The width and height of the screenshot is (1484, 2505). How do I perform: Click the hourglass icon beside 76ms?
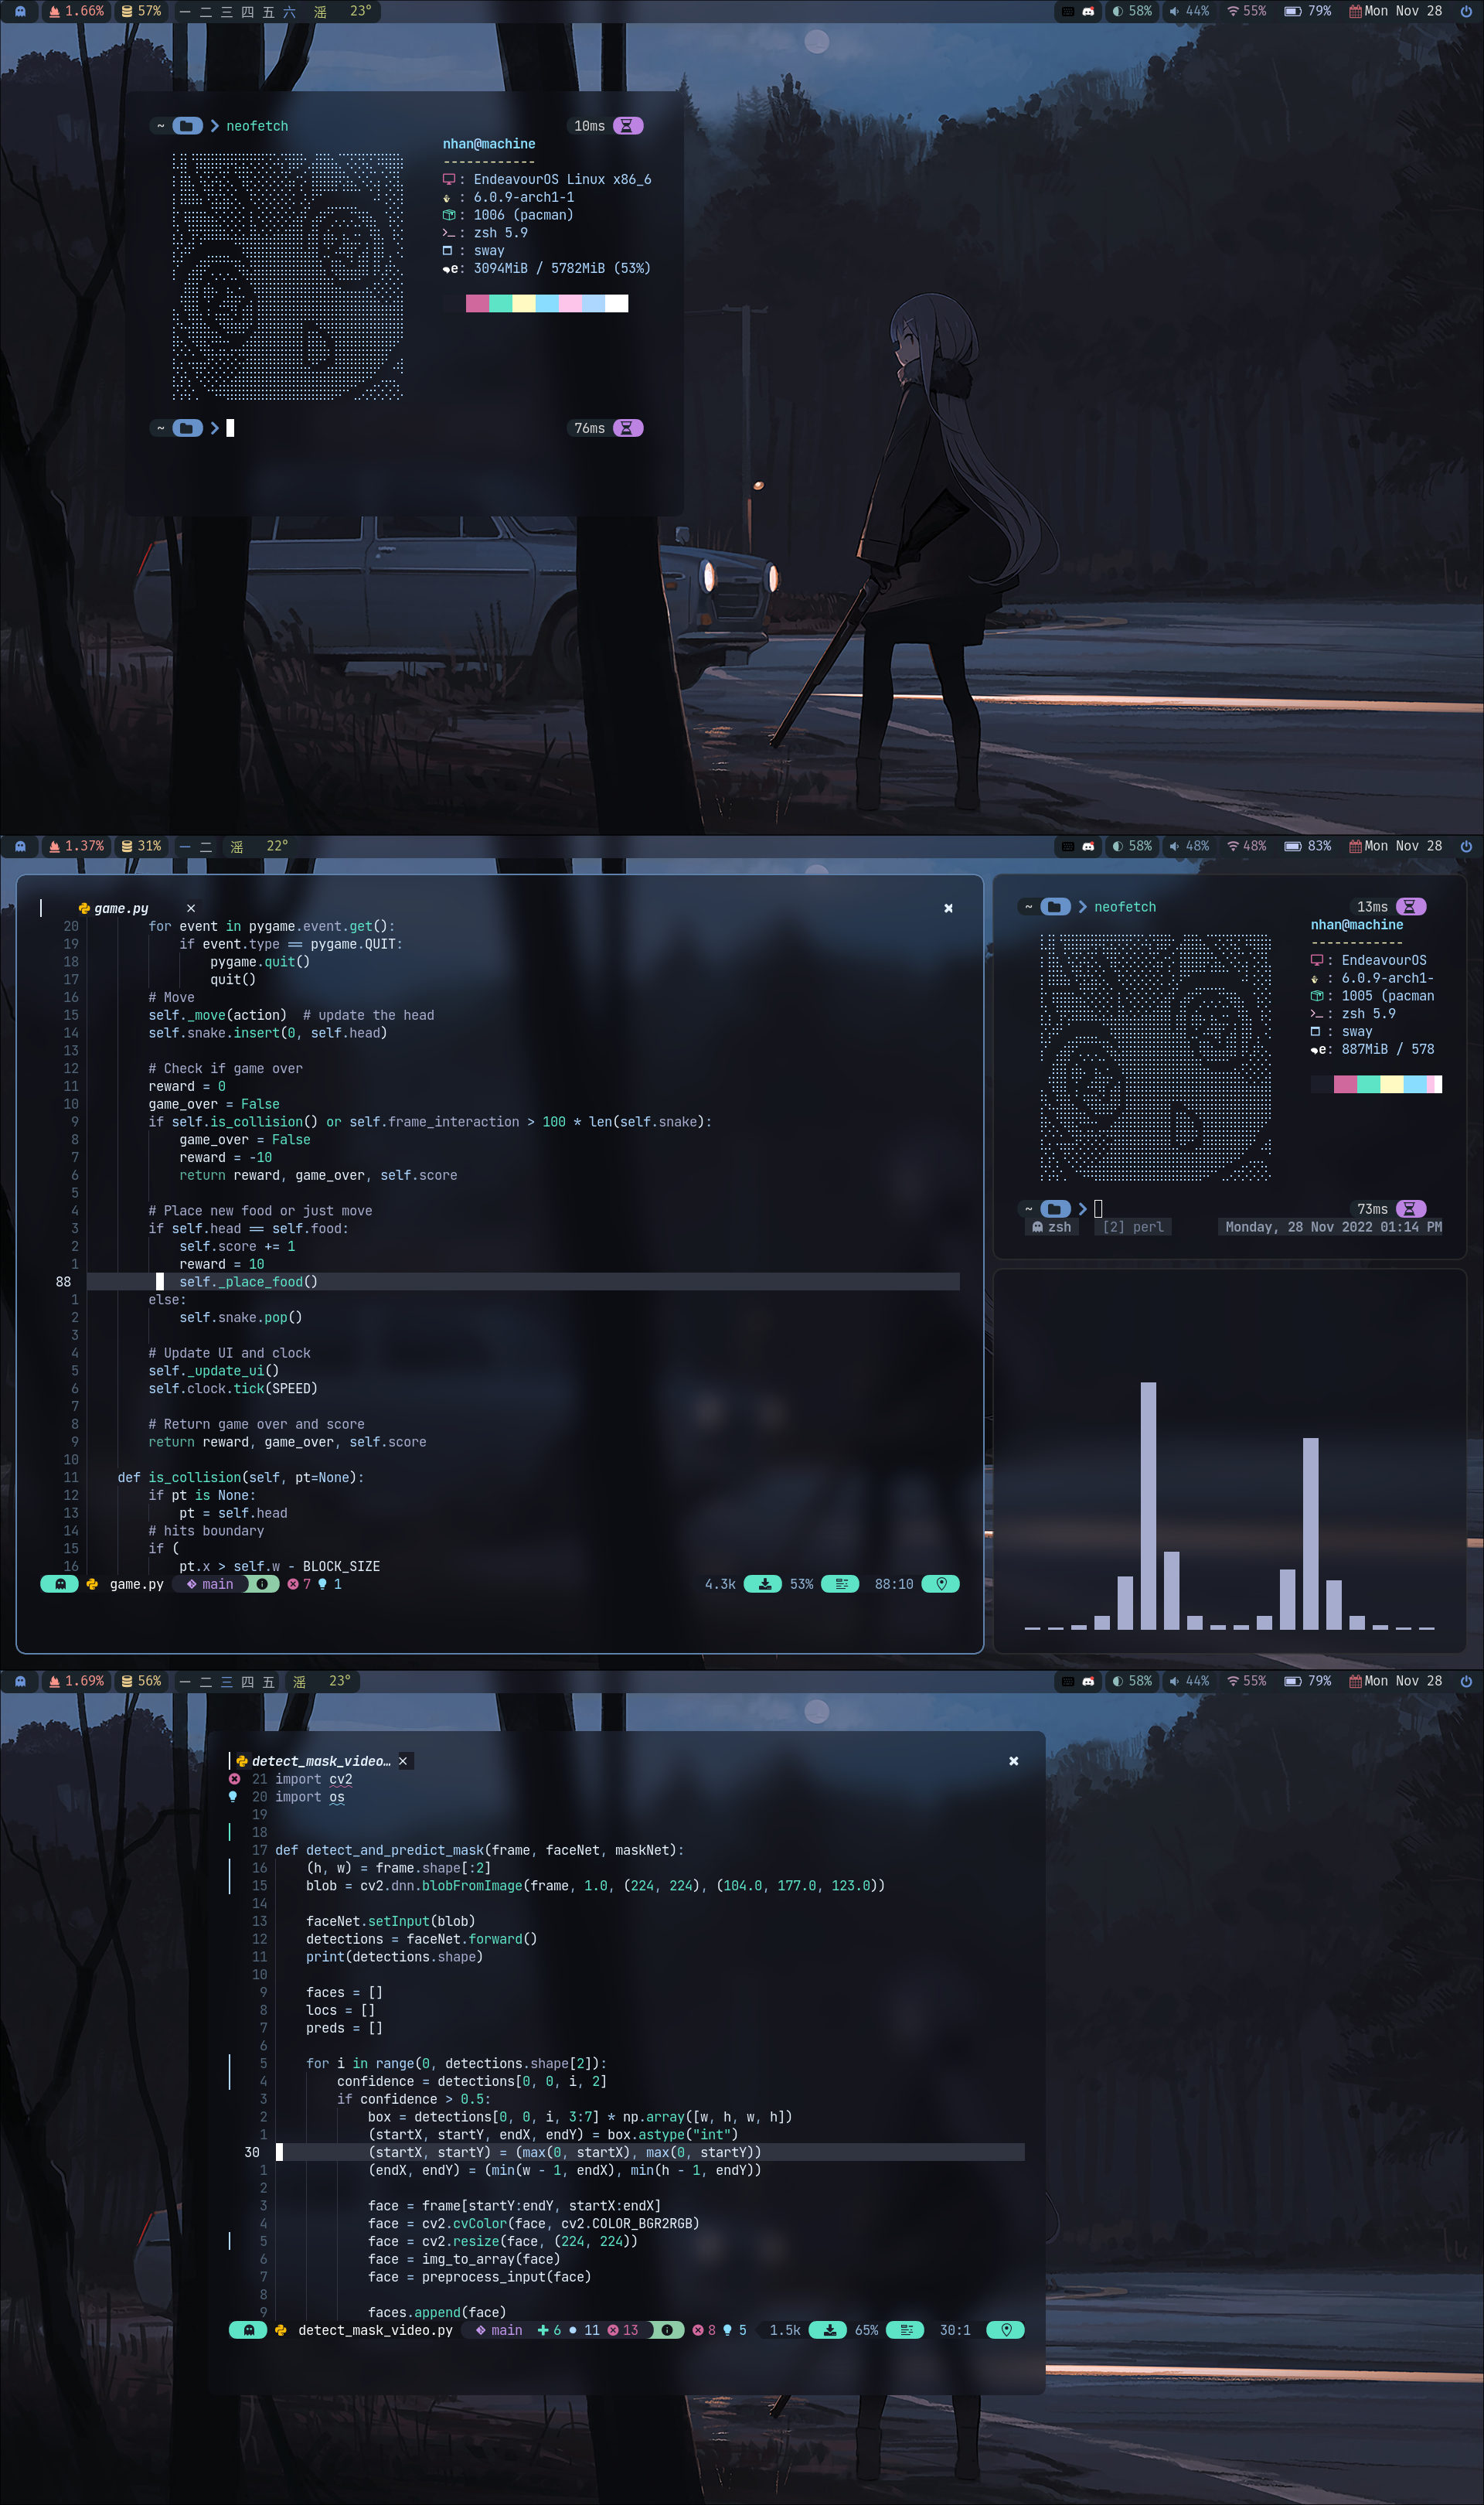tap(628, 428)
